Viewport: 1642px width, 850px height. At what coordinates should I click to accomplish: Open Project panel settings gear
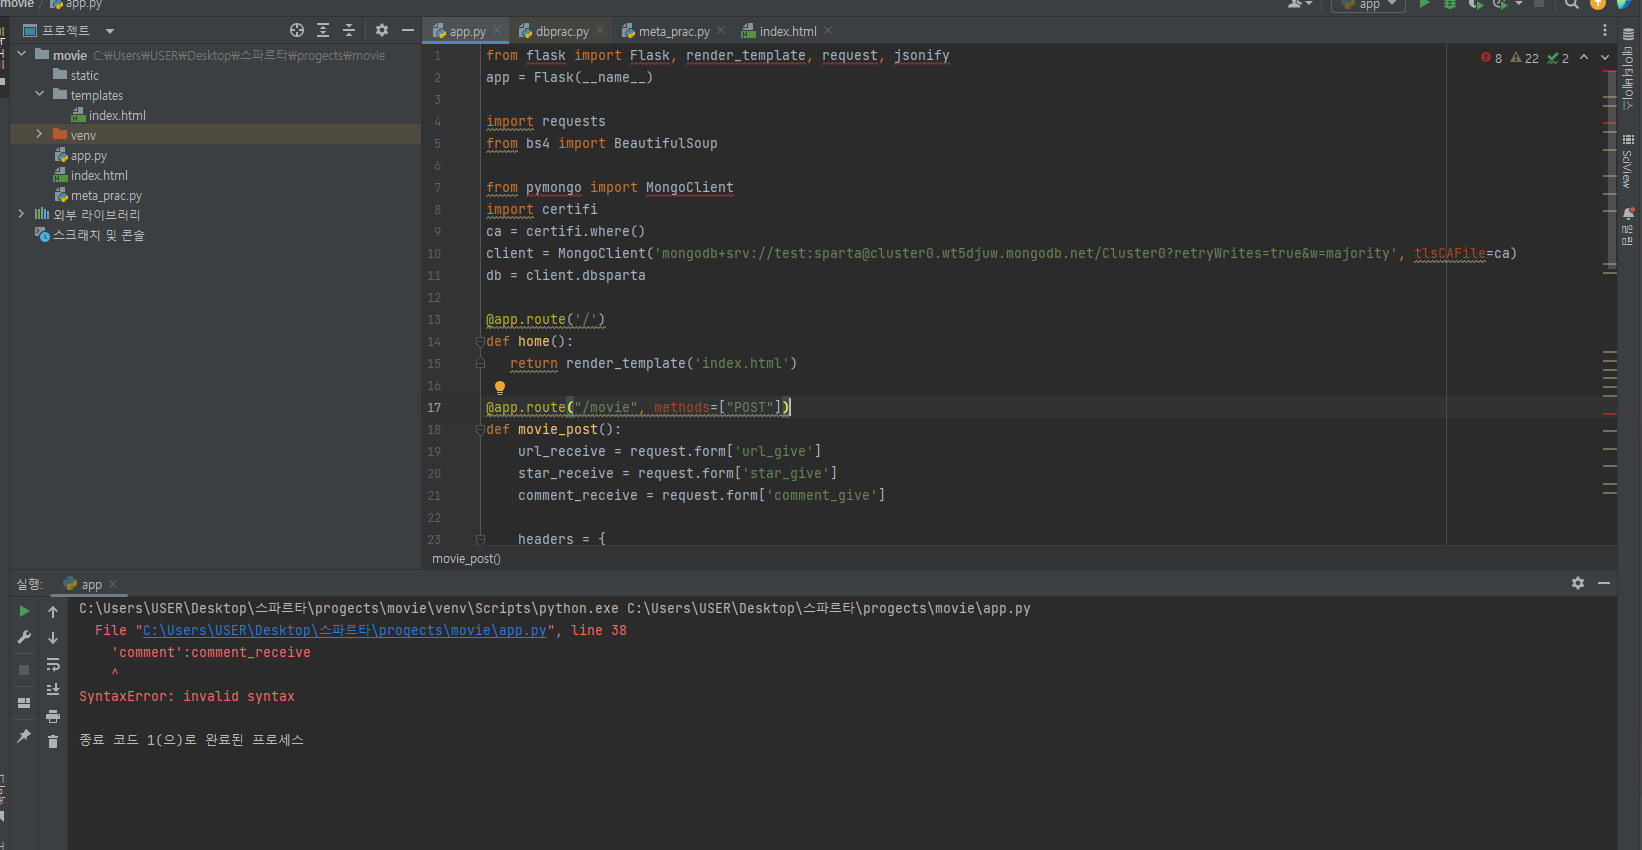pyautogui.click(x=382, y=30)
